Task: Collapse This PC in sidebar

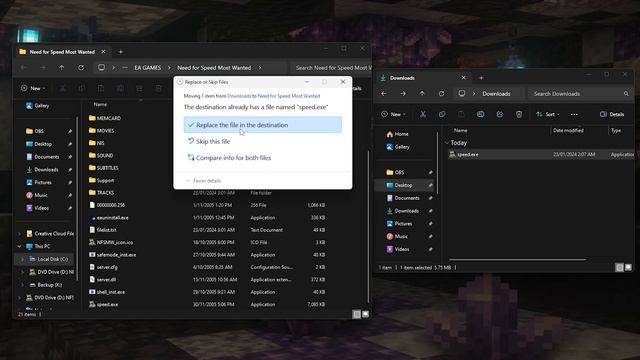Action: click(19, 246)
